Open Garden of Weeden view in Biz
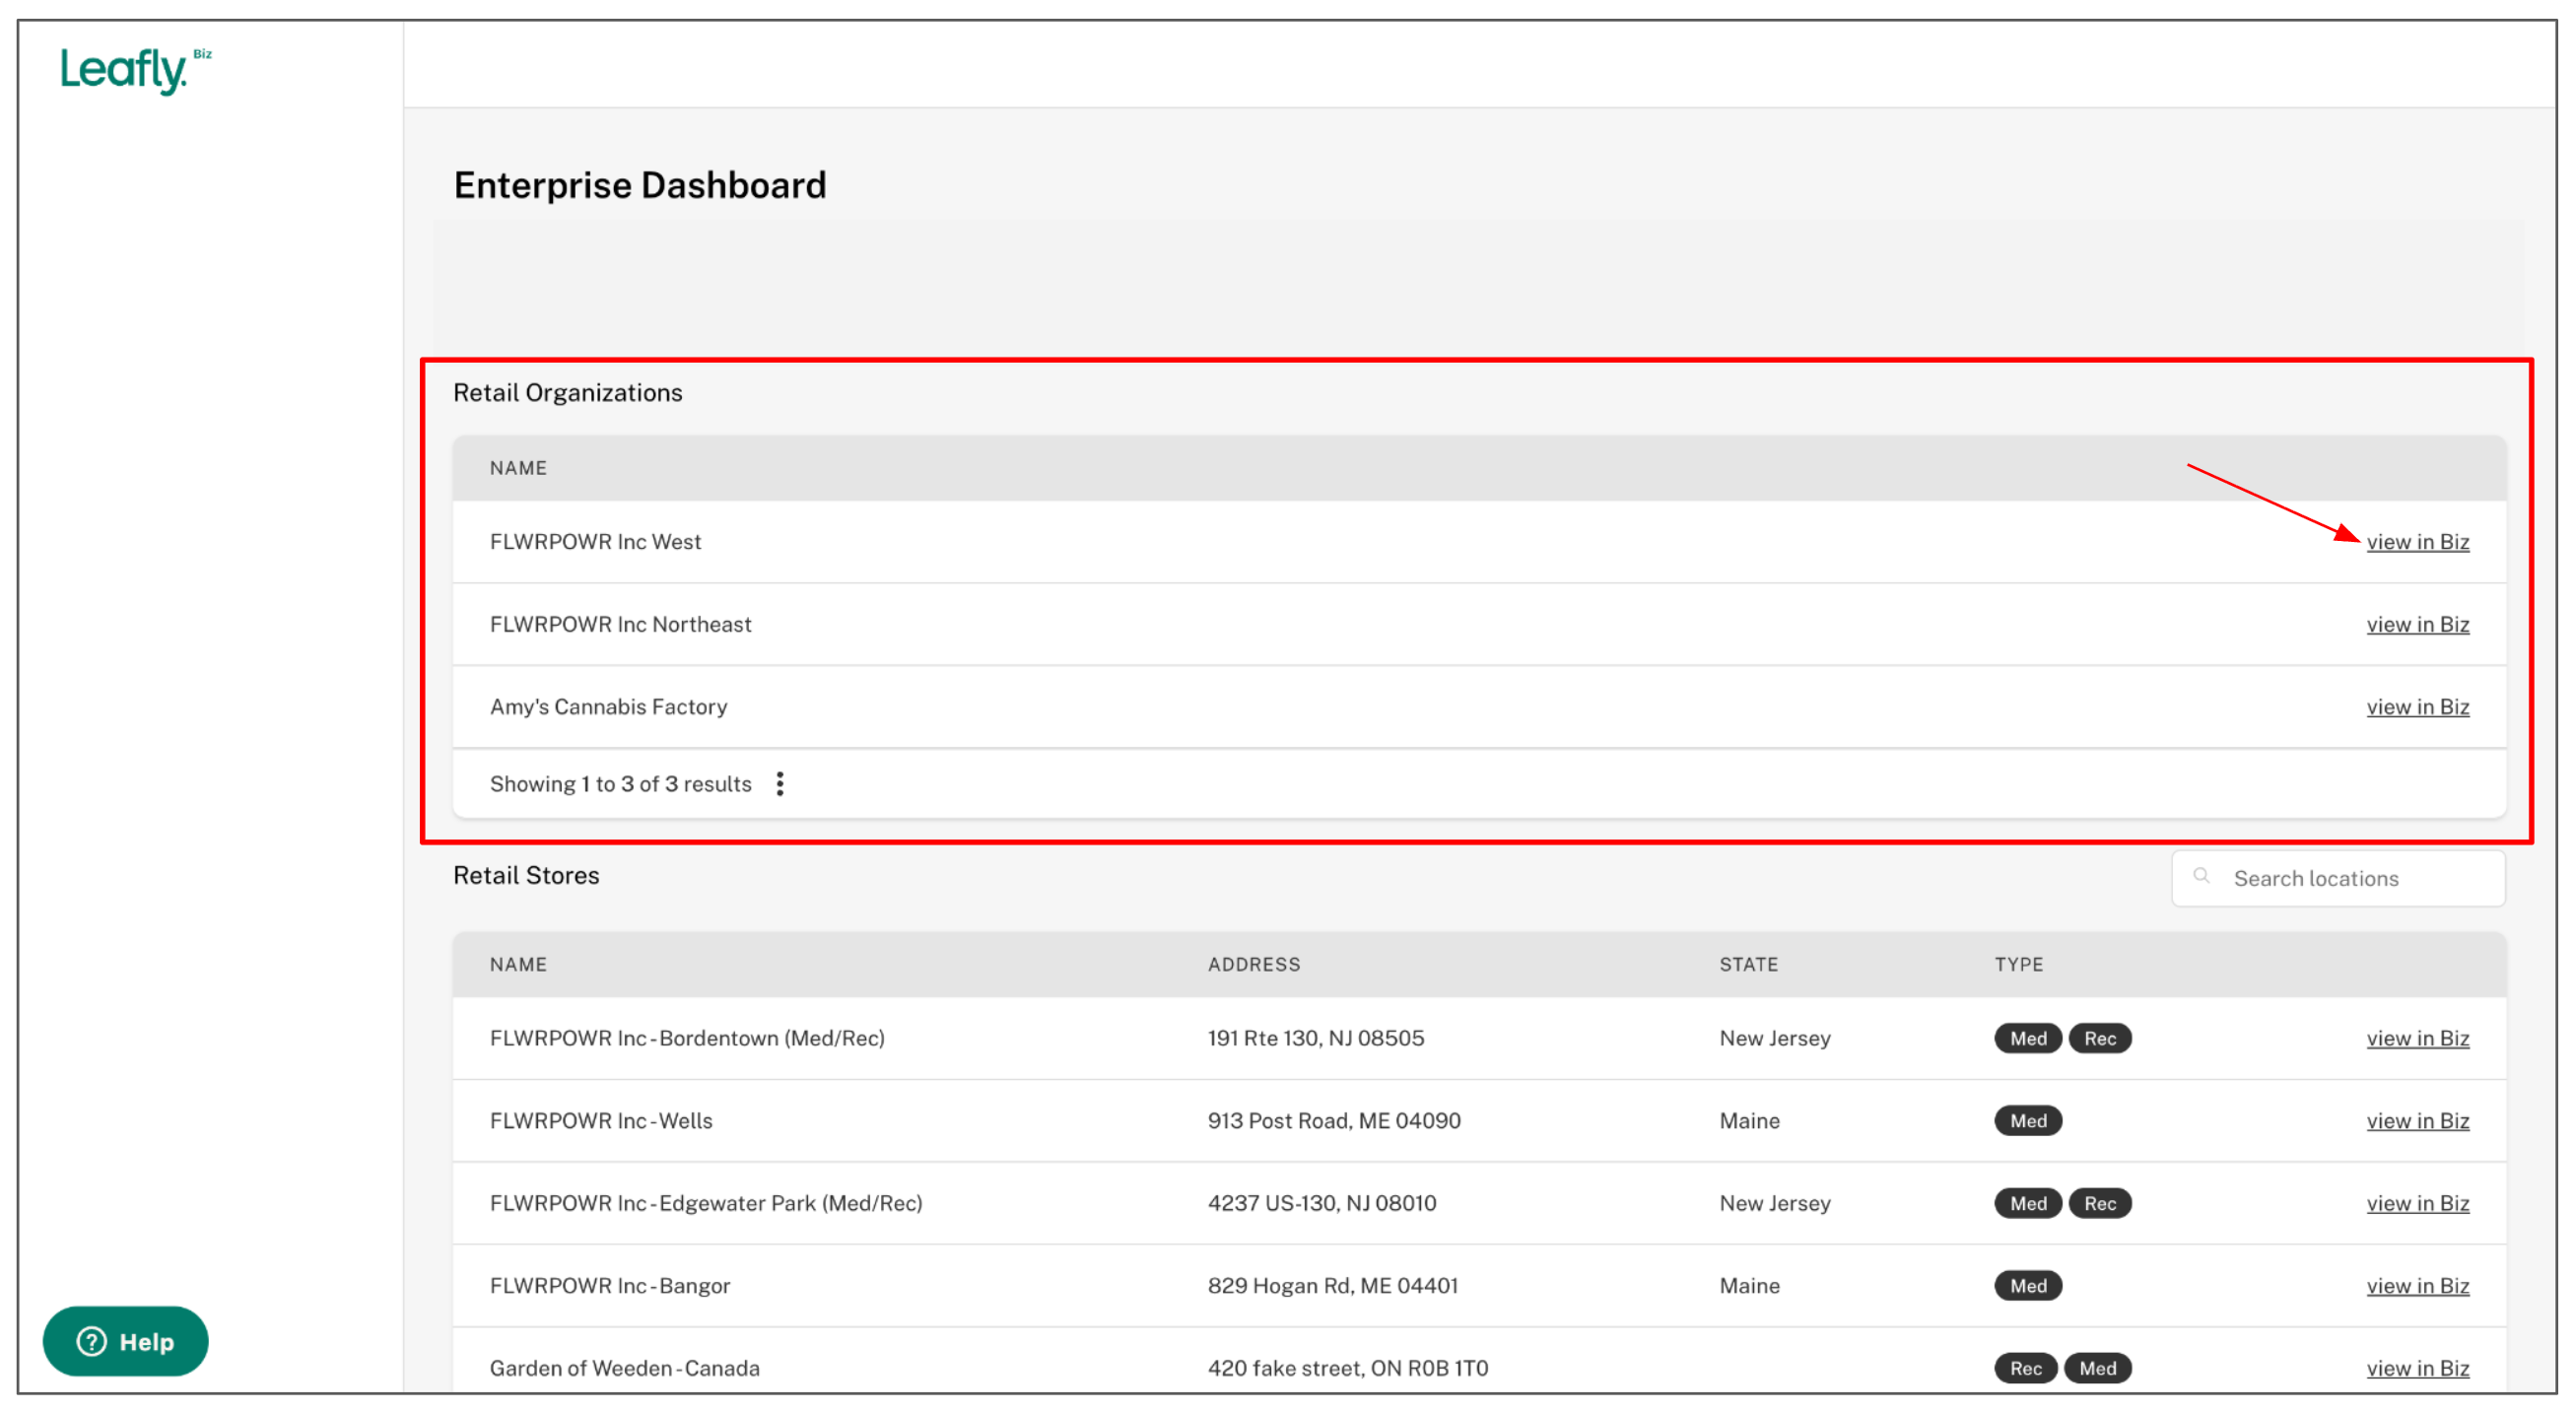The image size is (2576, 1411). pos(2417,1367)
